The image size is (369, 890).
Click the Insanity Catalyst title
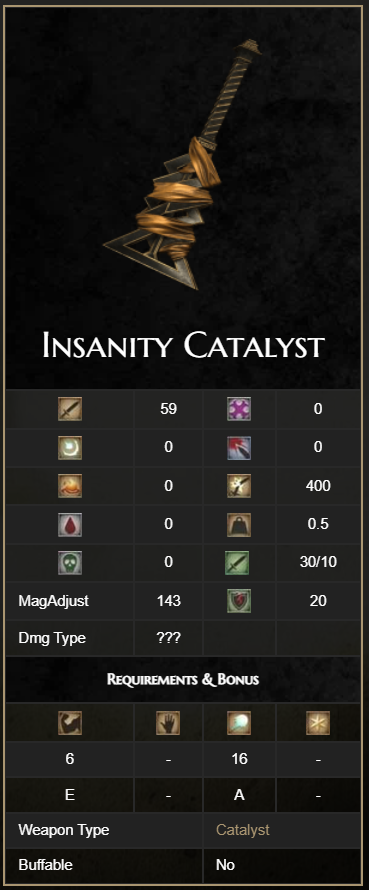coord(183,346)
